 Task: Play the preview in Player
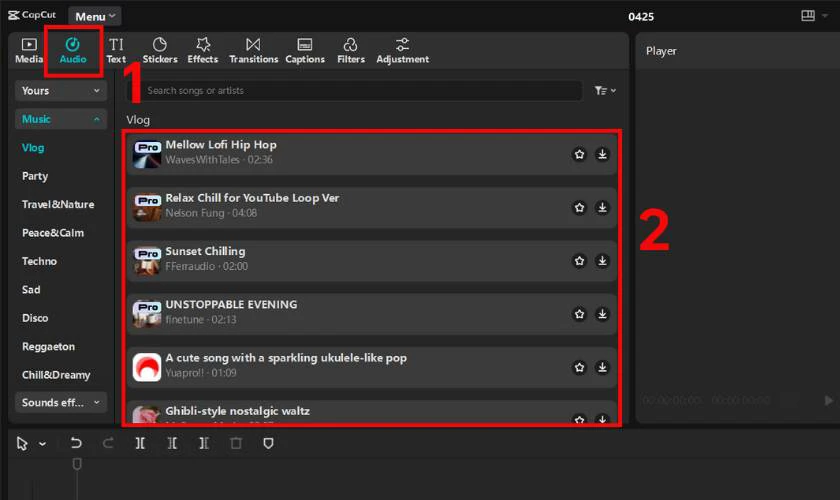pyautogui.click(x=828, y=400)
